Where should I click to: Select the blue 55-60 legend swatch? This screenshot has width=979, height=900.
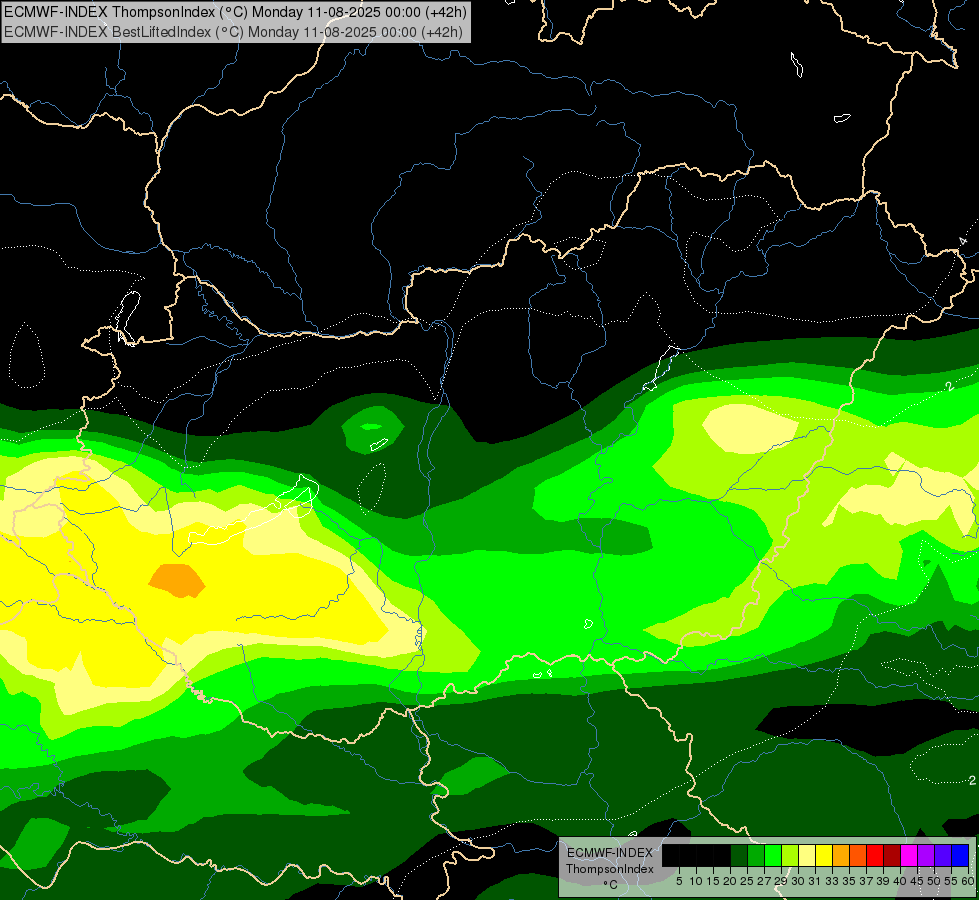960,855
